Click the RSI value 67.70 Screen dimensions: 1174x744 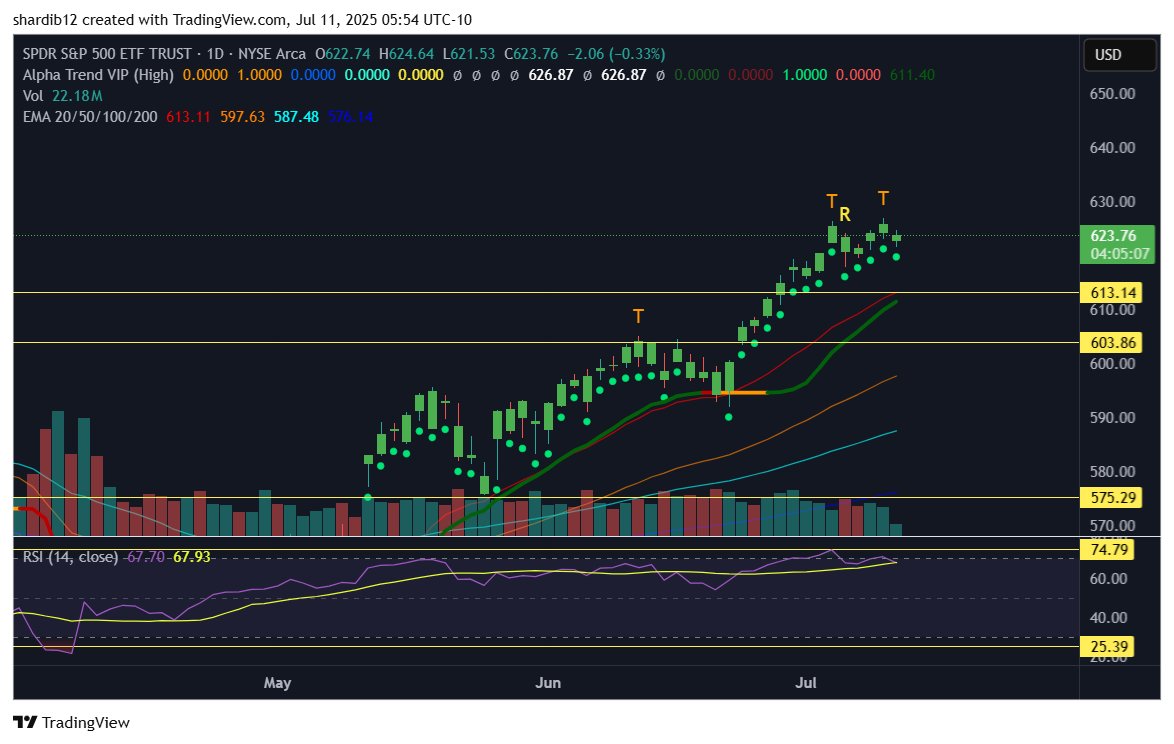point(145,557)
